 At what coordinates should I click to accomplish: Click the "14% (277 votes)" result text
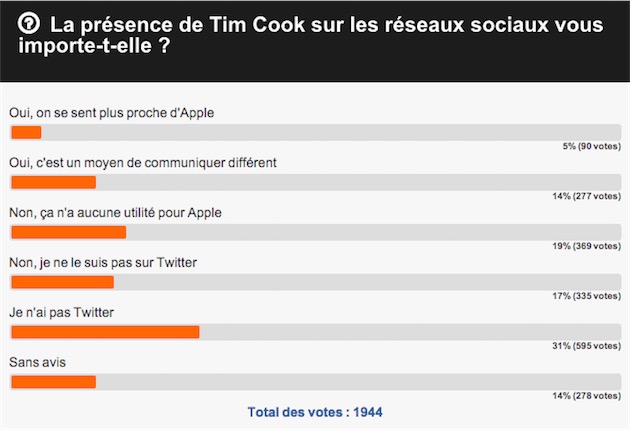tap(587, 196)
